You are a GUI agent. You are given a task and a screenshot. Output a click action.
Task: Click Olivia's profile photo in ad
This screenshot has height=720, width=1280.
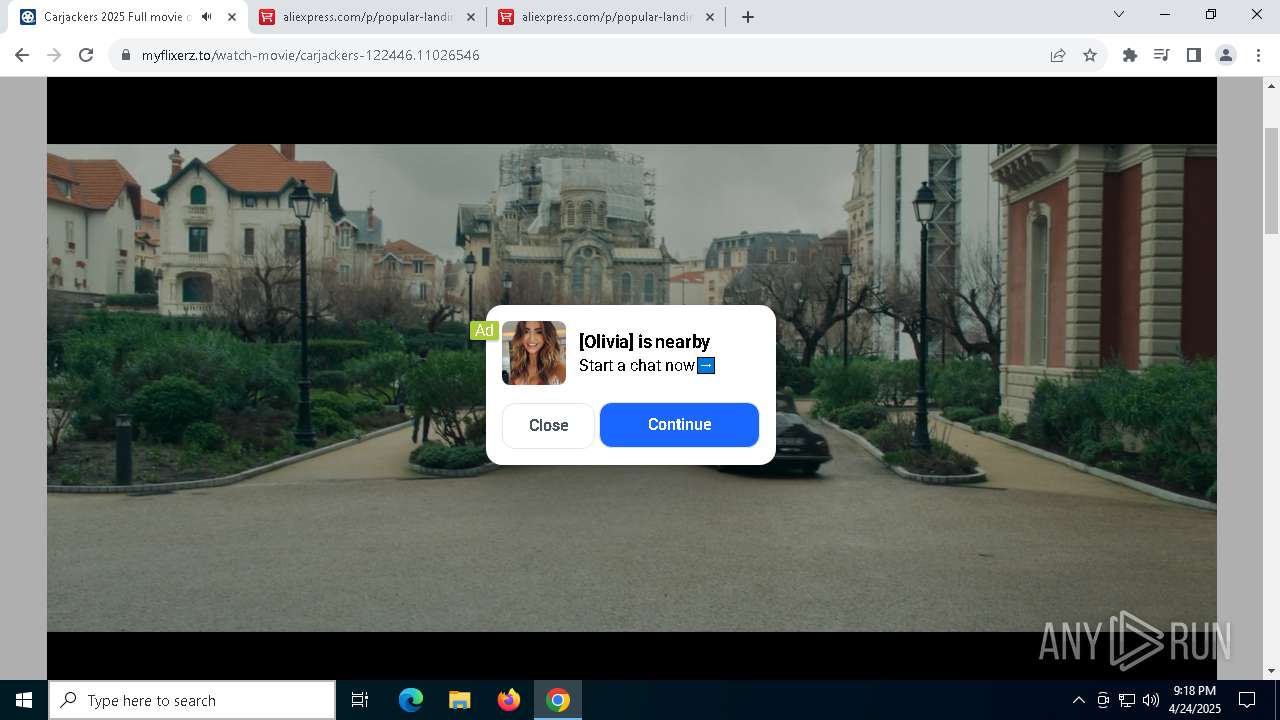534,353
